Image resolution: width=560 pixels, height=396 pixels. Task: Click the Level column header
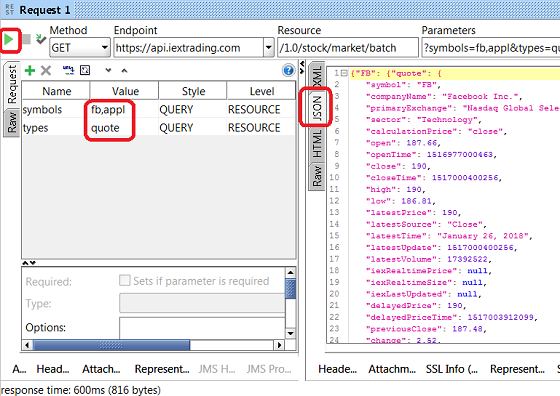coord(261,91)
